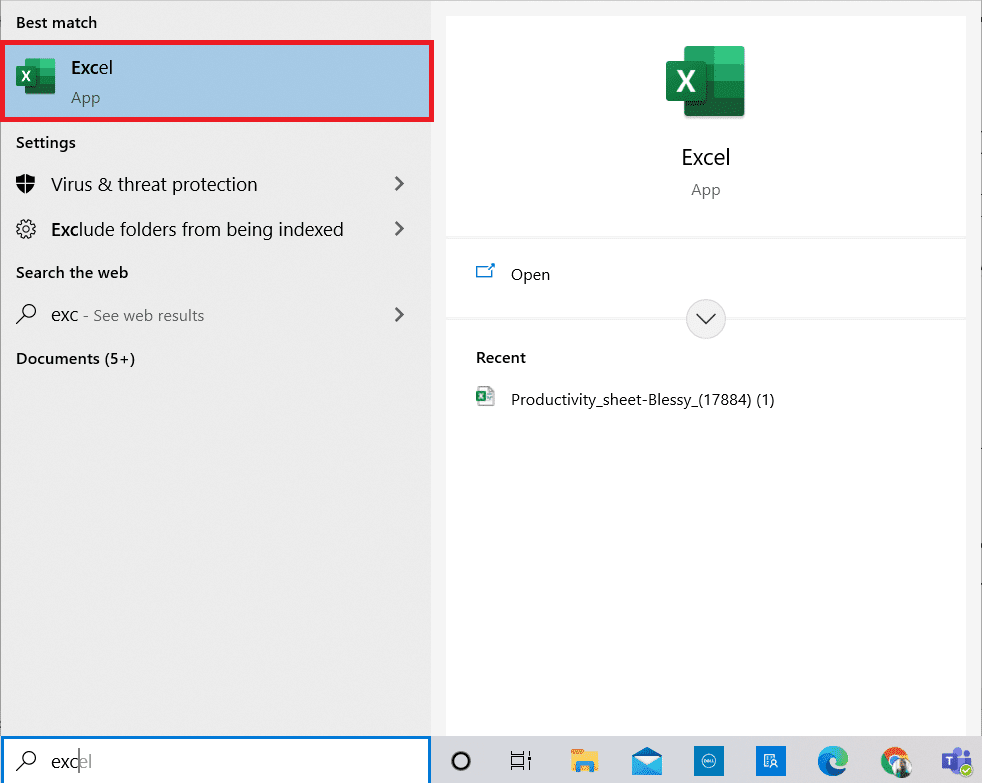Click the shield icon beside Virus & threat protection

26,184
